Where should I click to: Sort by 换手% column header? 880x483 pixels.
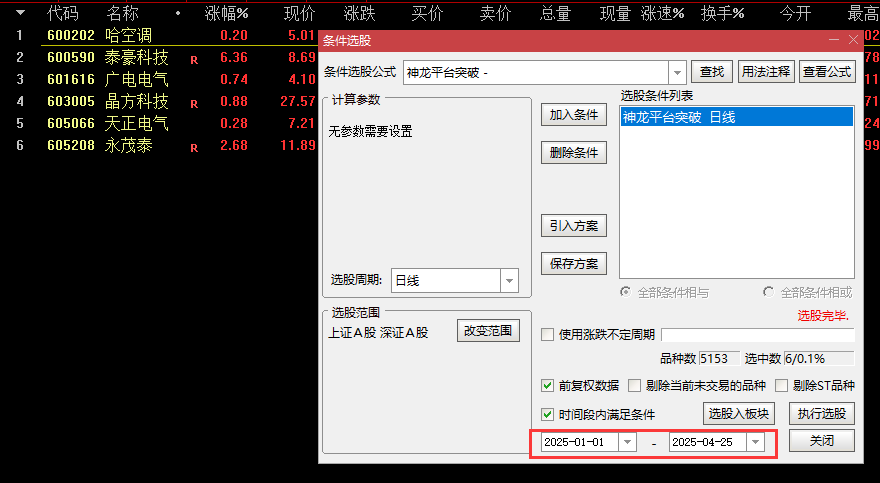point(722,12)
